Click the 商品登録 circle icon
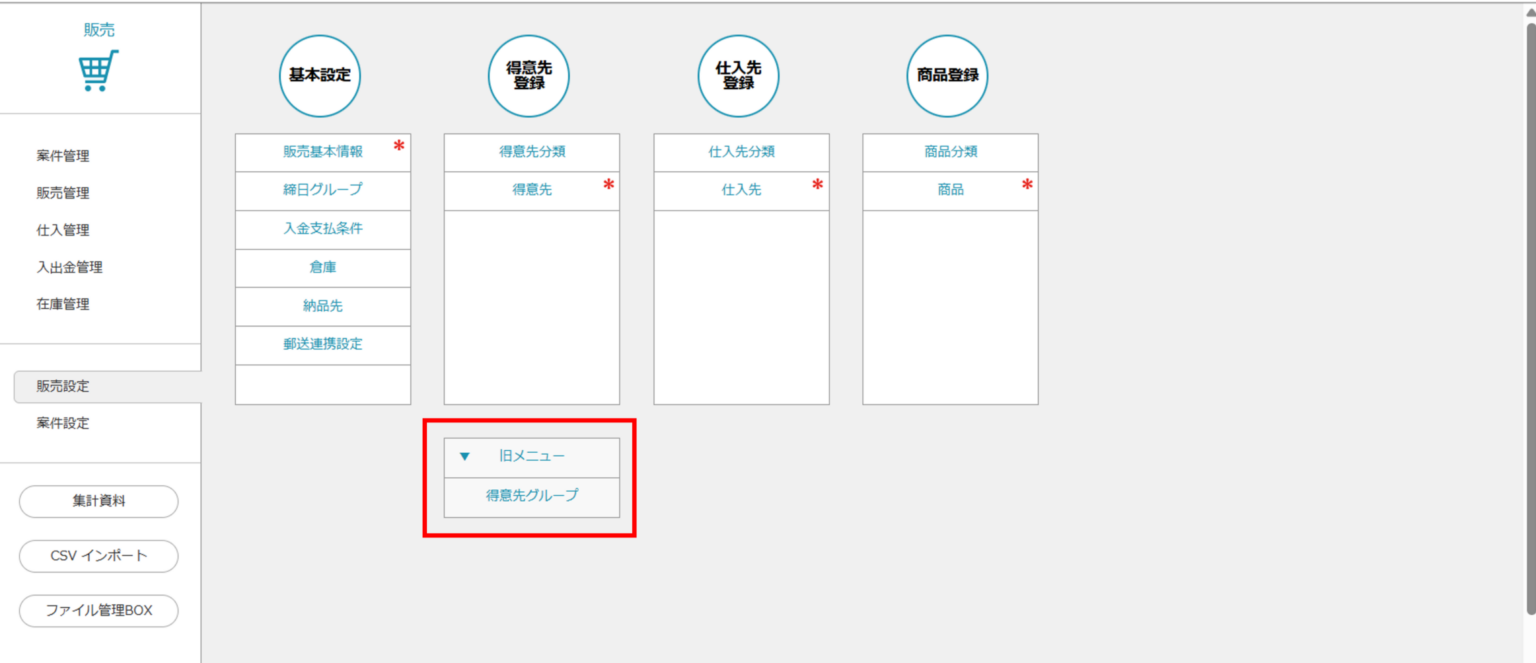Screen dimensions: 1536x663 coord(947,76)
